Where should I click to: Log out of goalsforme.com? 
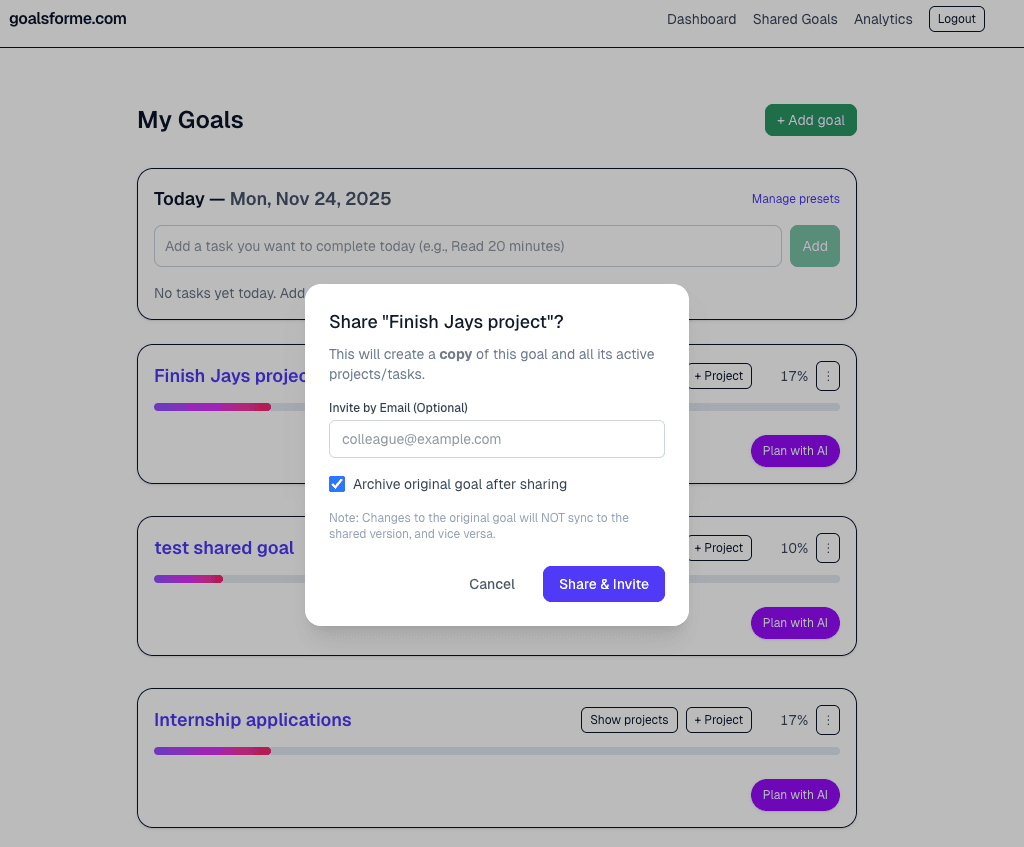pyautogui.click(x=956, y=18)
